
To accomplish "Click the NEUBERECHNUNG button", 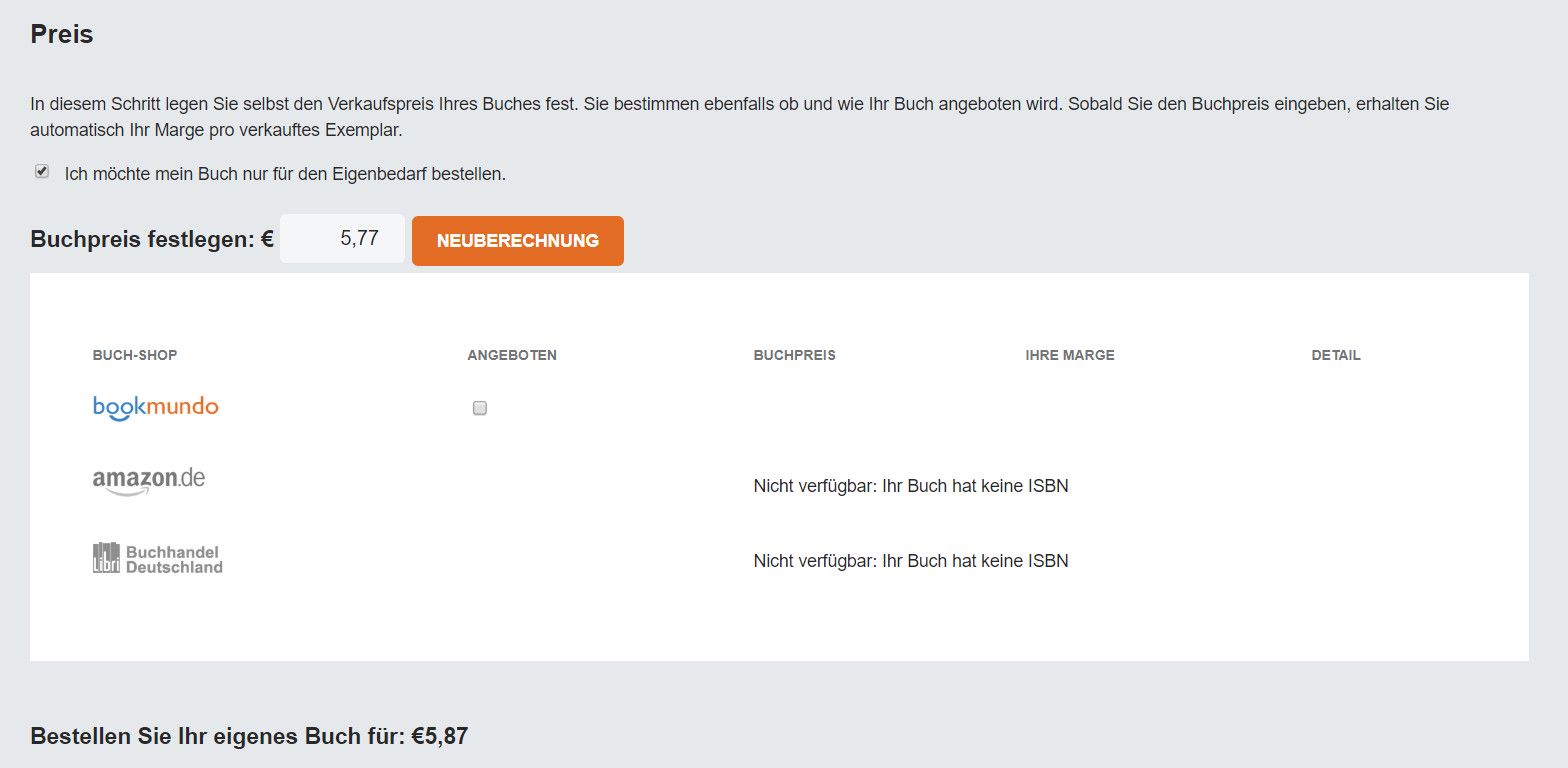I will tap(518, 241).
